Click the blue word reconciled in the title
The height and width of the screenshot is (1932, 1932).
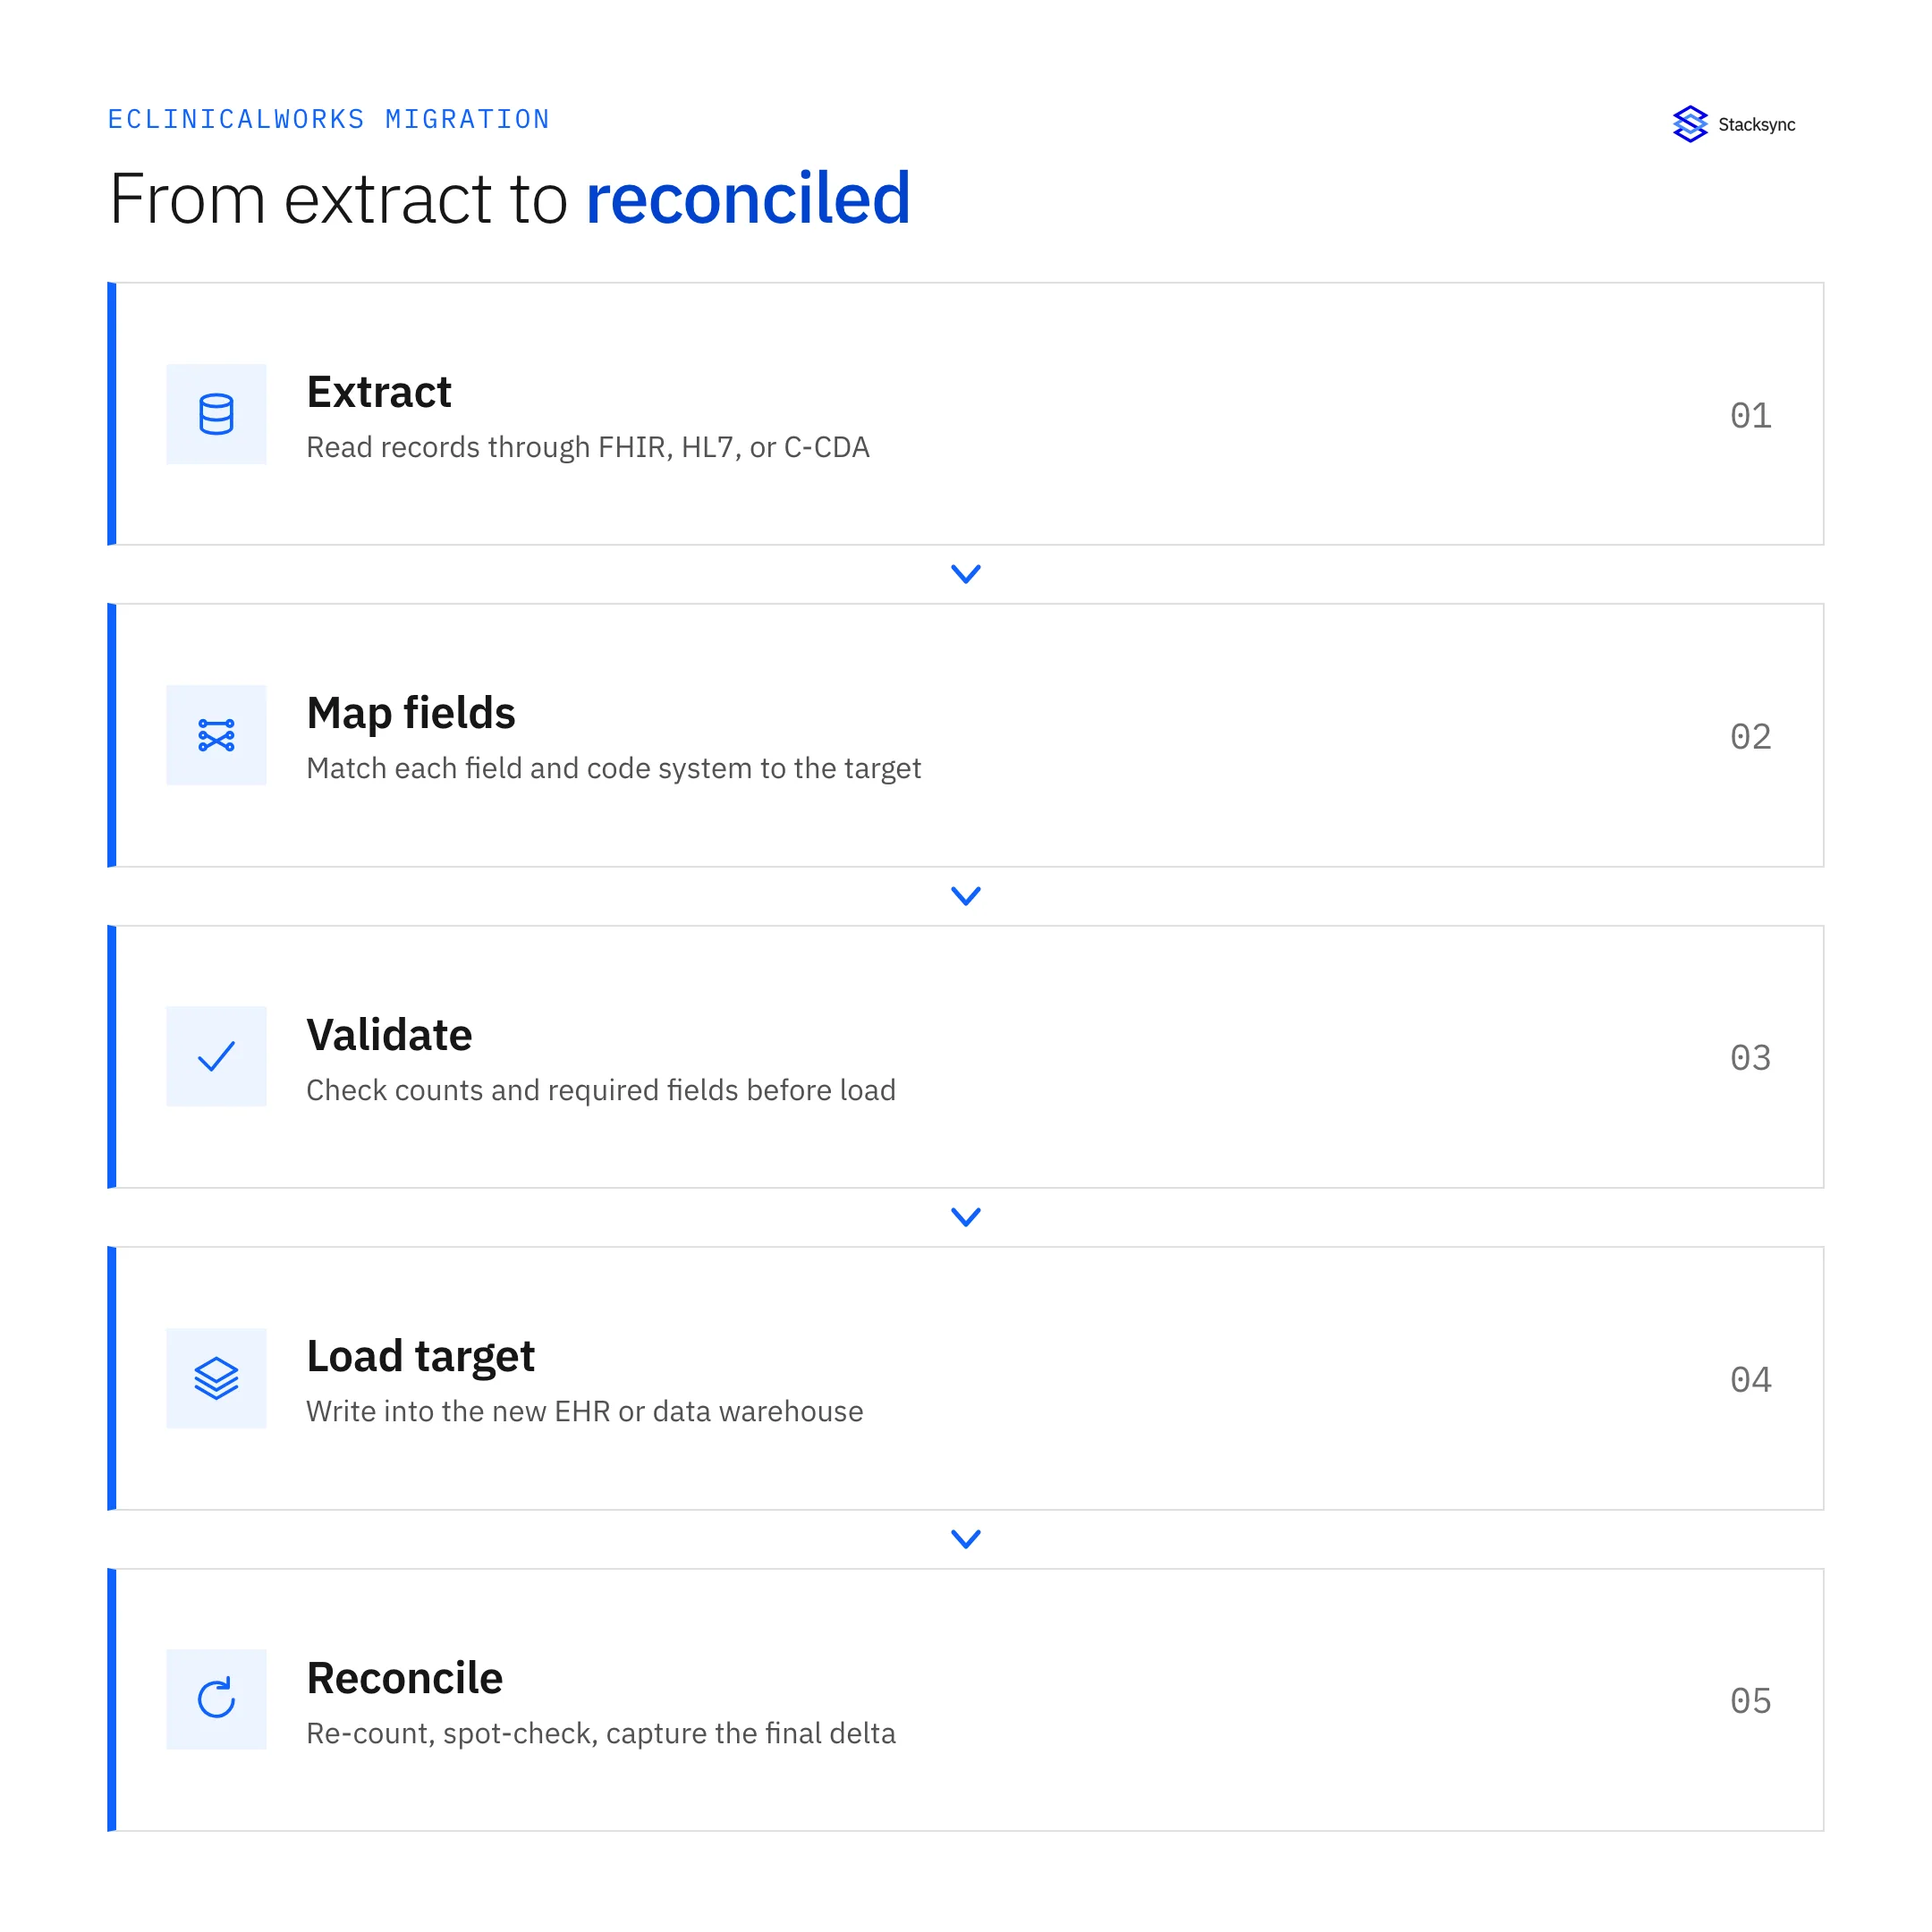[748, 198]
